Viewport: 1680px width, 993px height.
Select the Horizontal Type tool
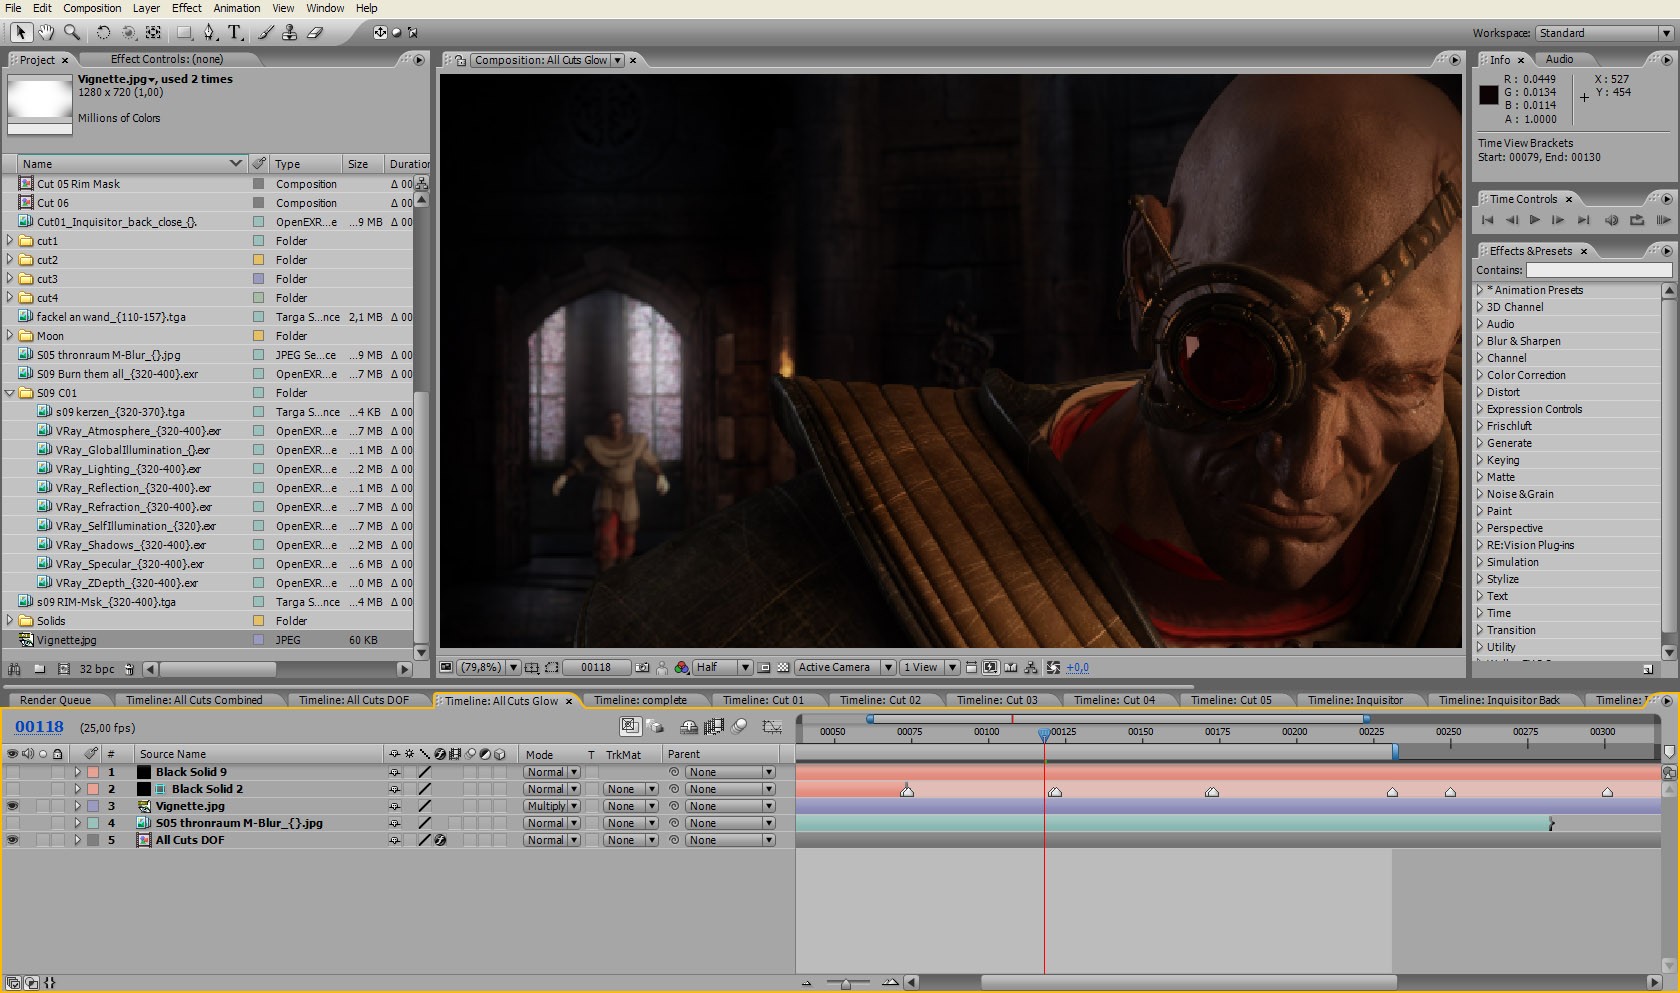[x=235, y=32]
